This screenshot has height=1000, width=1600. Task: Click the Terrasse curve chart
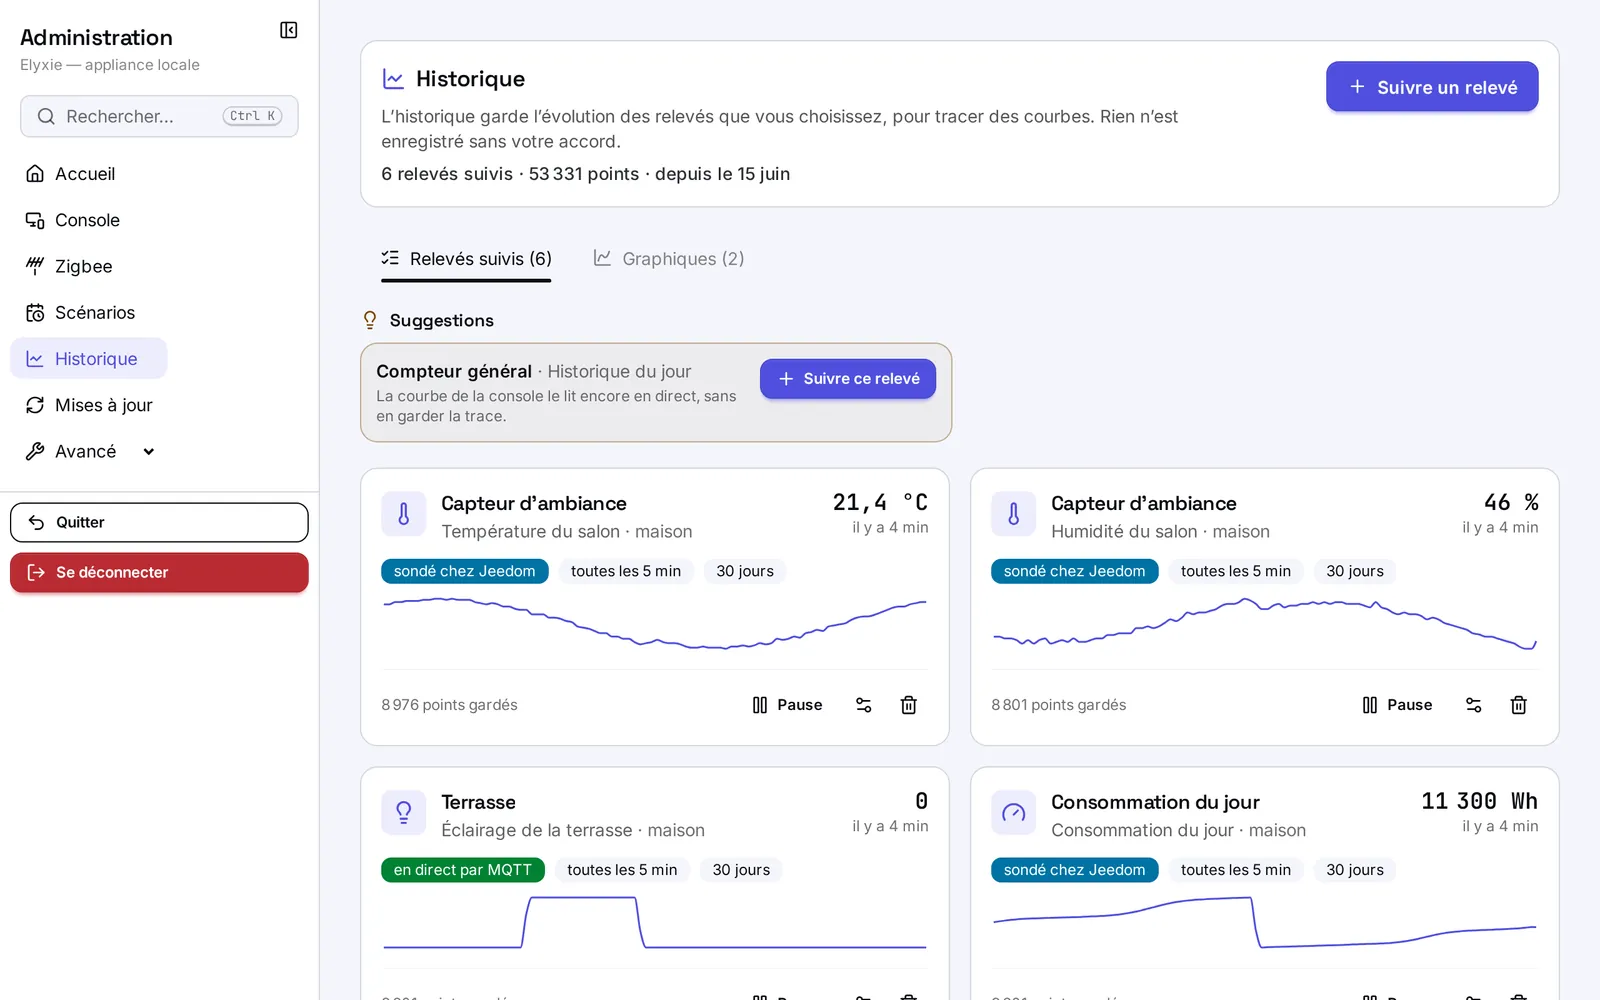point(655,923)
